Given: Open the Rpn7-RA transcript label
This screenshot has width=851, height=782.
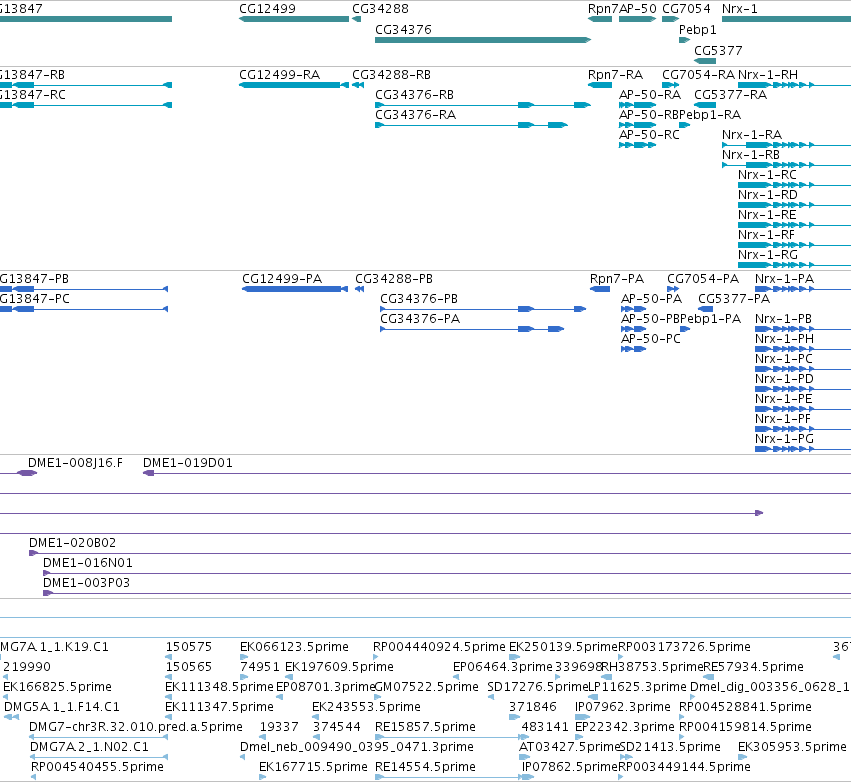Looking at the screenshot, I should [x=615, y=75].
